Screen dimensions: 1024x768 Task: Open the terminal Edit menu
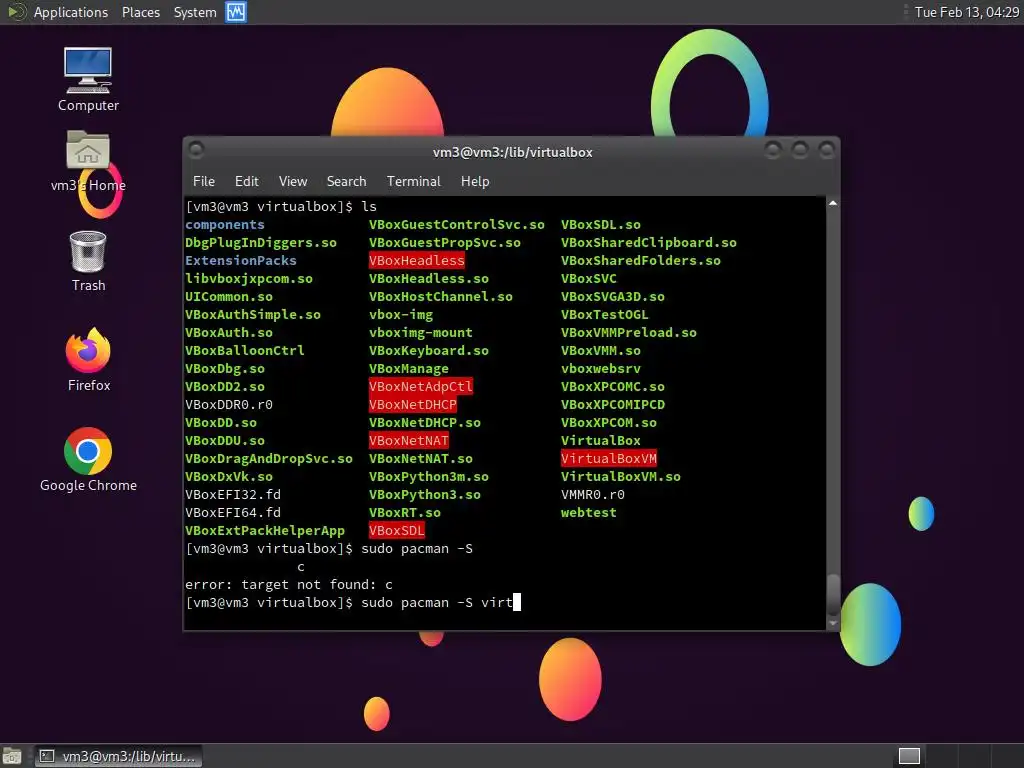point(246,182)
